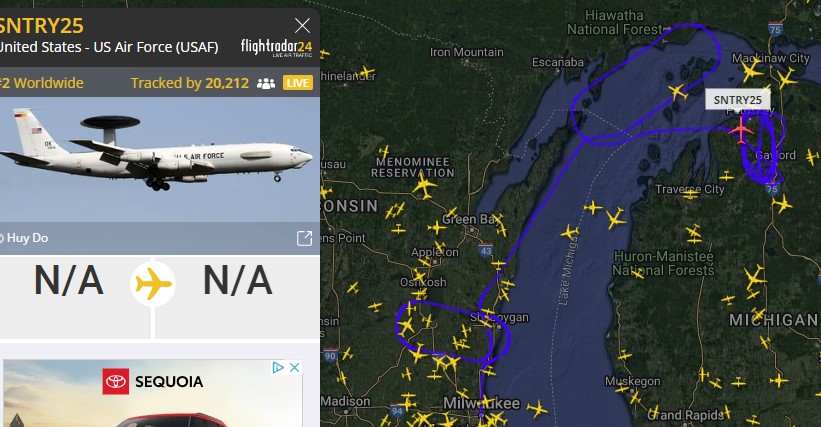The height and width of the screenshot is (427, 821).
Task: Close the SNTRY25 flight details panel
Action: pyautogui.click(x=302, y=25)
